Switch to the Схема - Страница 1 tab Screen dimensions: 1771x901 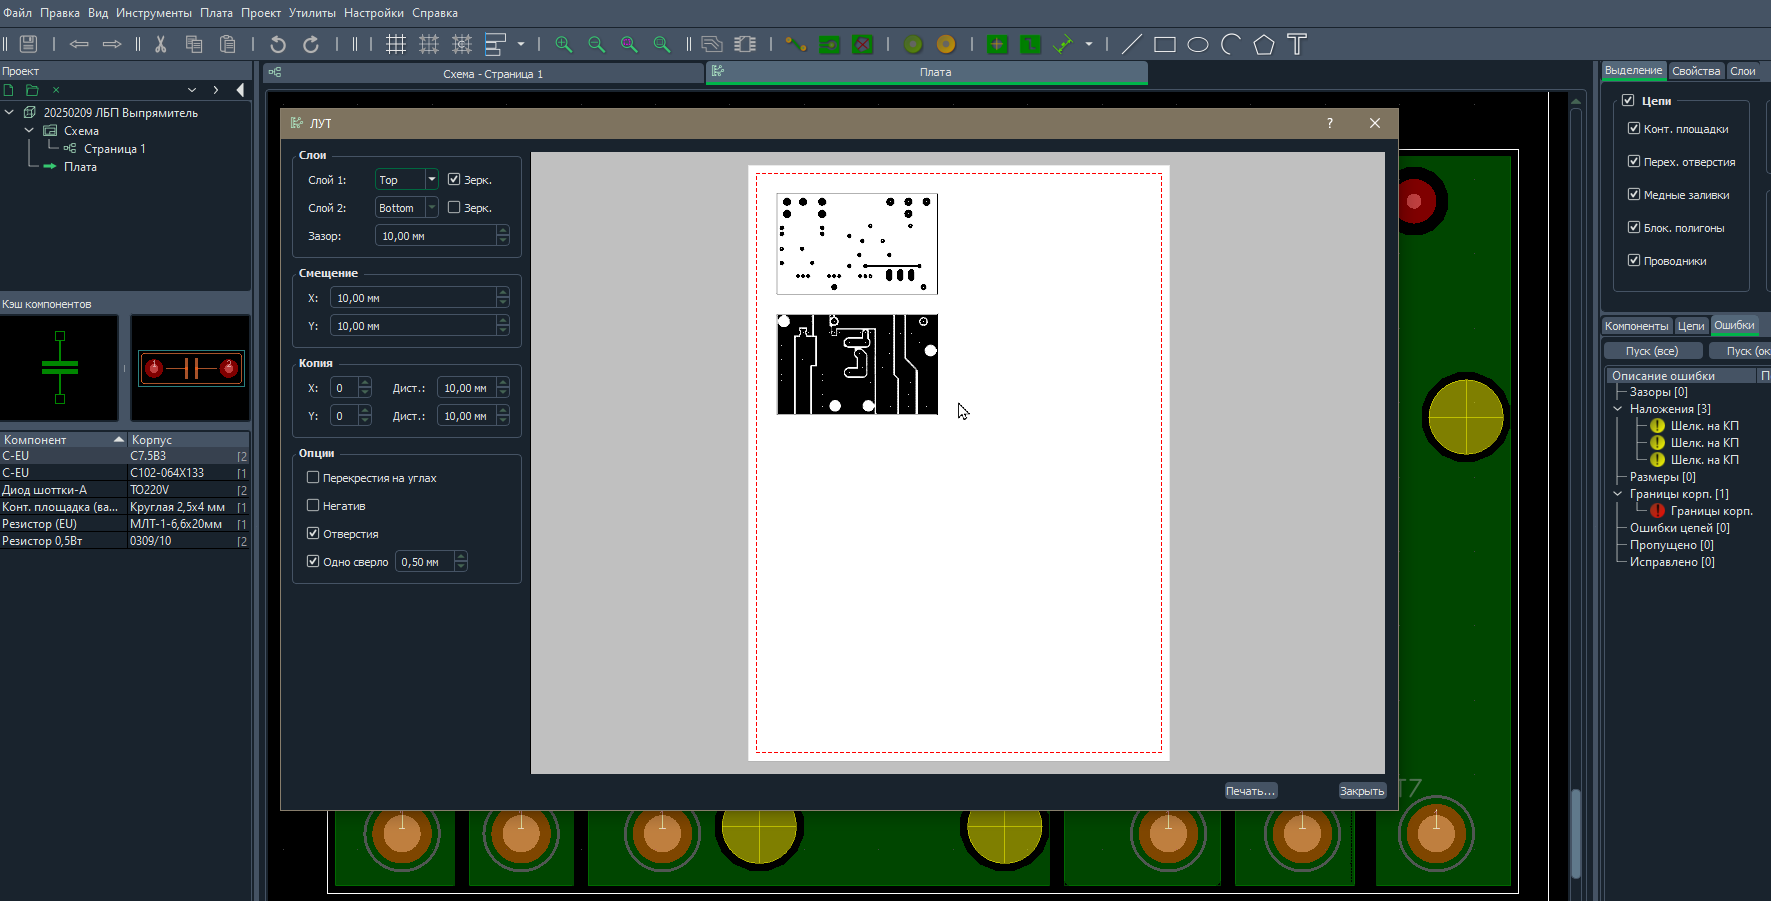pyautogui.click(x=485, y=74)
